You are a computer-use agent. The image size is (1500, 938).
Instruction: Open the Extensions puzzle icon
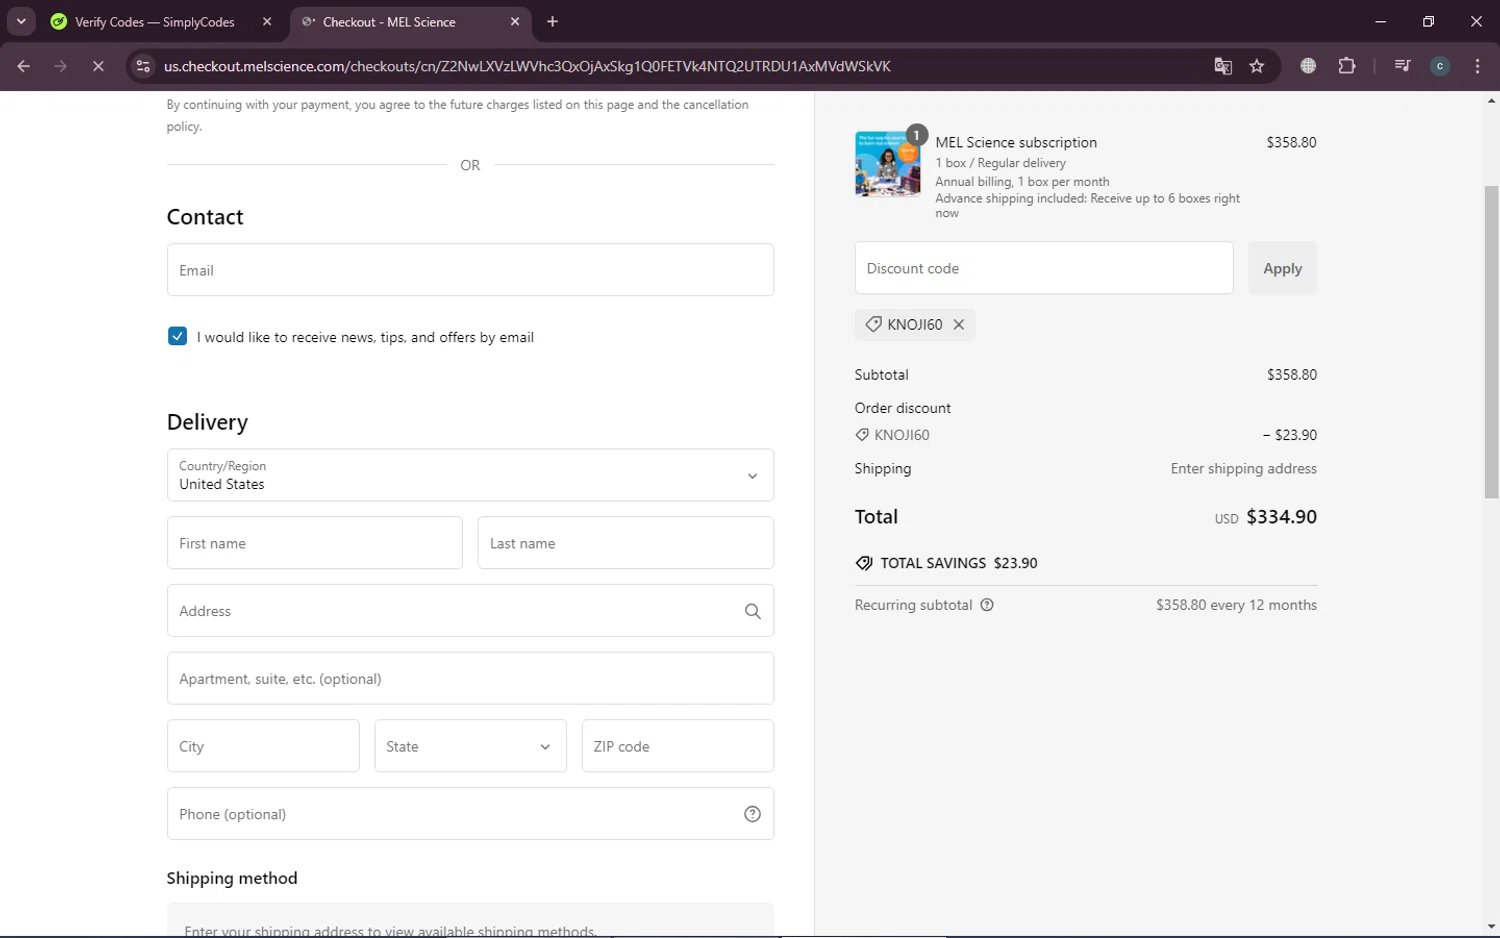1347,66
